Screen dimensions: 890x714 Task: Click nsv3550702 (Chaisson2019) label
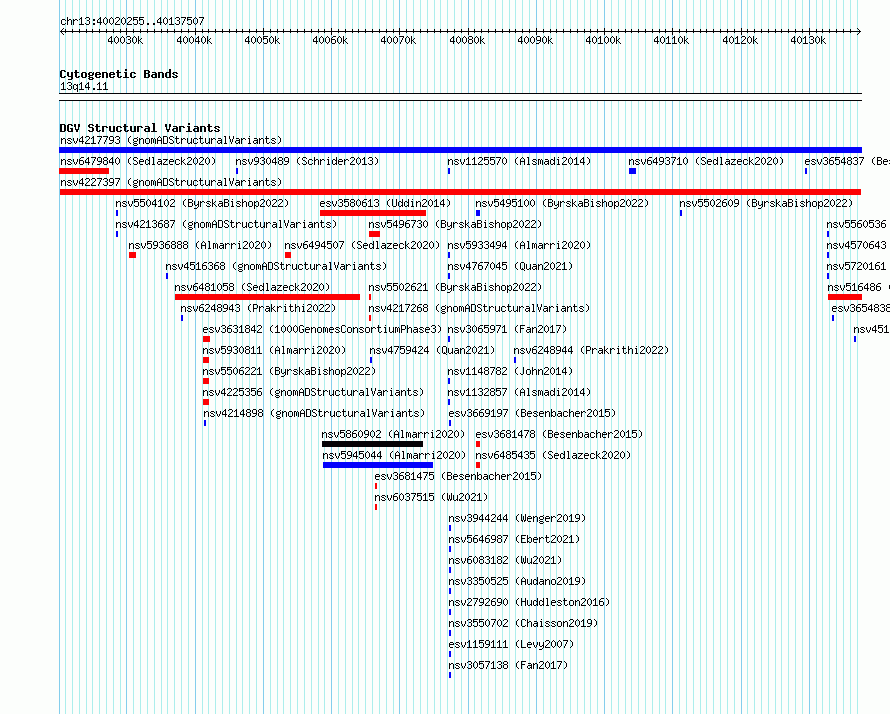coord(523,623)
